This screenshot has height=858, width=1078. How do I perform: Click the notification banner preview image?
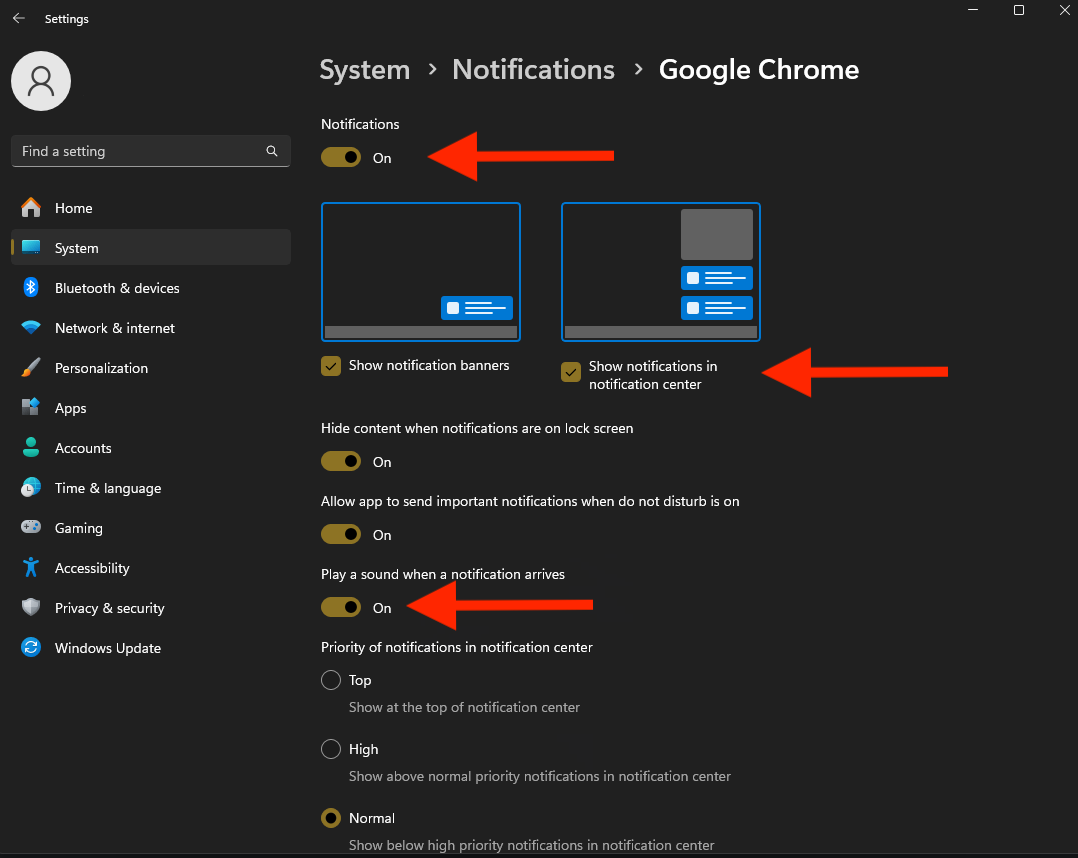pyautogui.click(x=421, y=272)
